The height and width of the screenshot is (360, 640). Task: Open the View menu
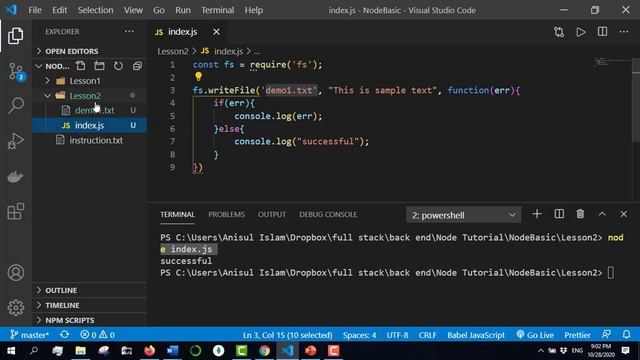coord(133,10)
